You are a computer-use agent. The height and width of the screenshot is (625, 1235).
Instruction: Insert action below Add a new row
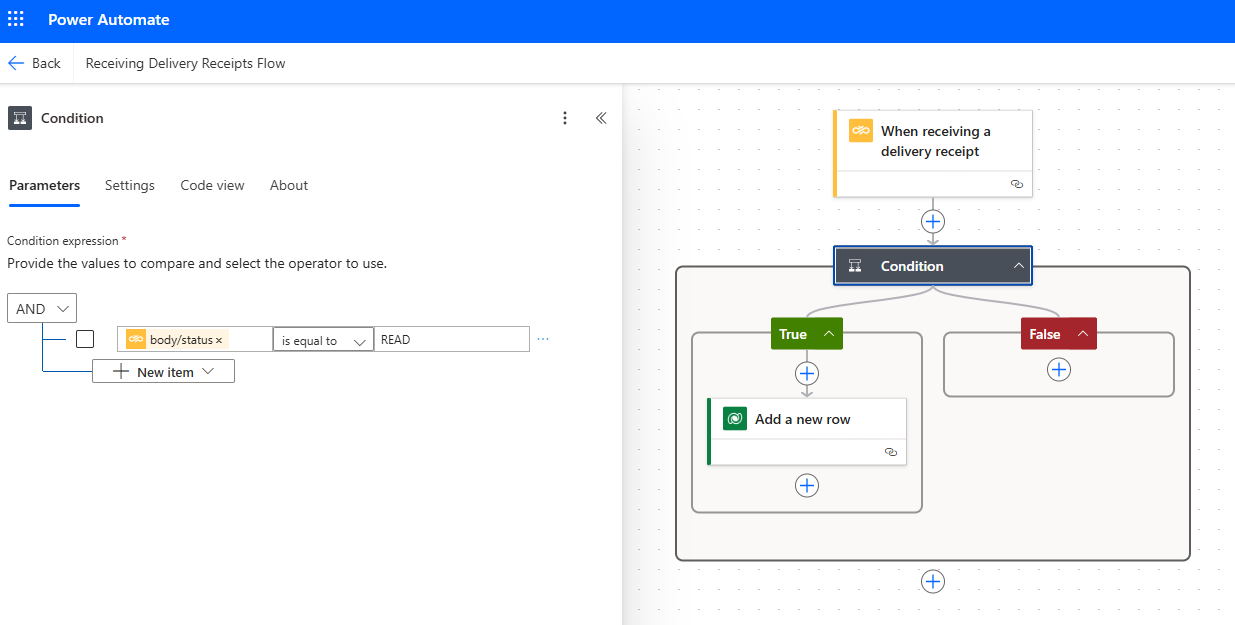(x=807, y=485)
